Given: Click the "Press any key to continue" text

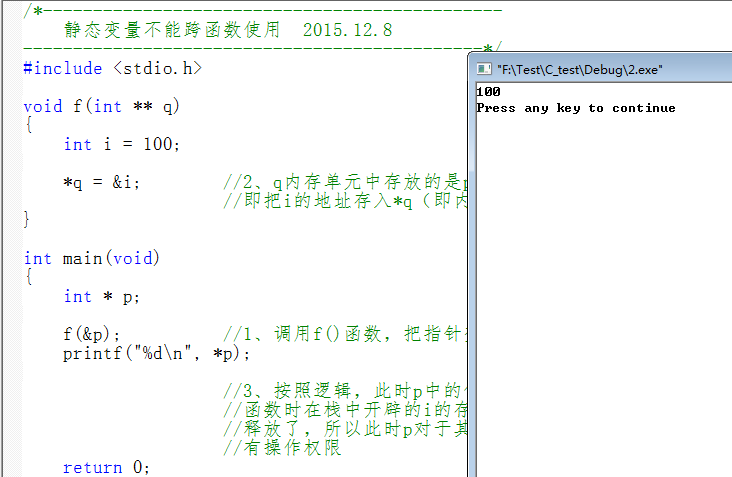Looking at the screenshot, I should pyautogui.click(x=576, y=108).
